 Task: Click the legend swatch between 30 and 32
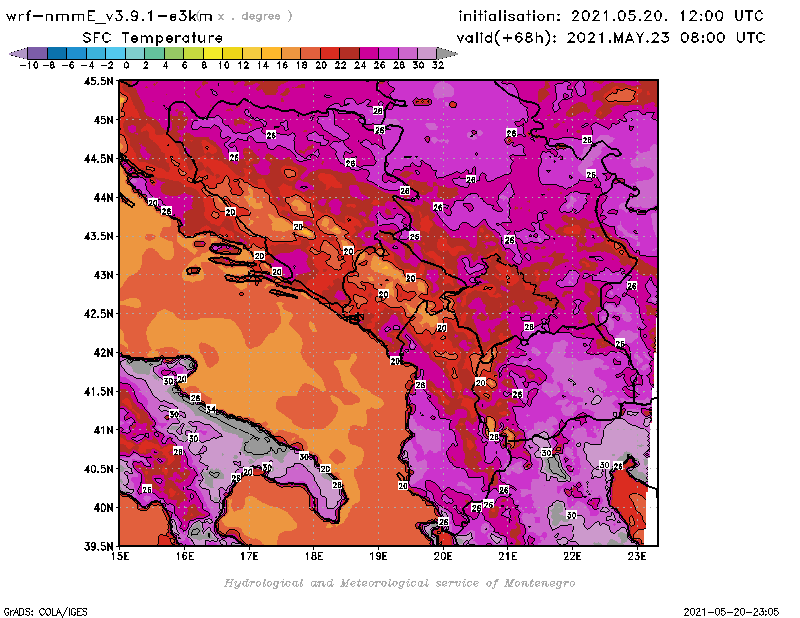coord(427,54)
